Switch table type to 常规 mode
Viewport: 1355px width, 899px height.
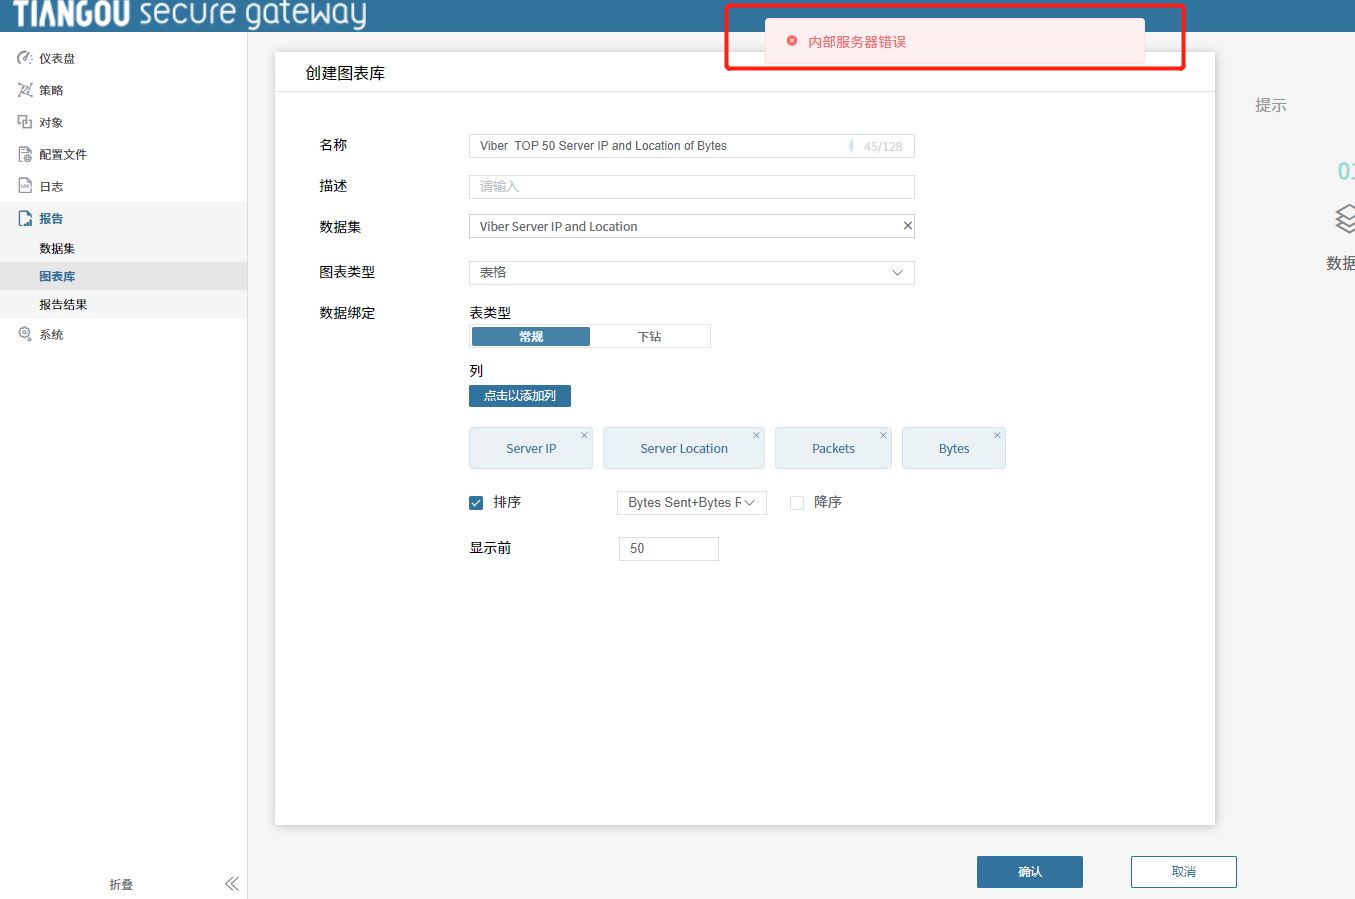(530, 335)
